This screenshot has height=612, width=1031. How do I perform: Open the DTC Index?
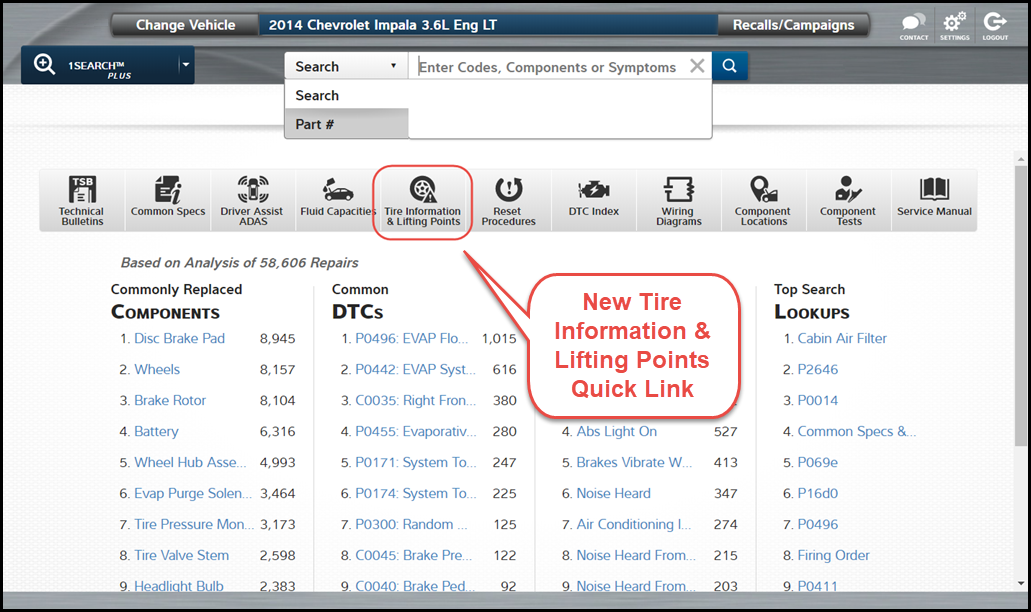593,200
